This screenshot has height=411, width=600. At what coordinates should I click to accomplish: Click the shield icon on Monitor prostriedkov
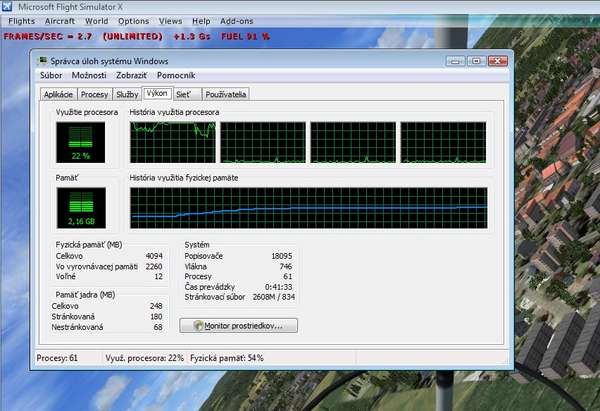198,326
